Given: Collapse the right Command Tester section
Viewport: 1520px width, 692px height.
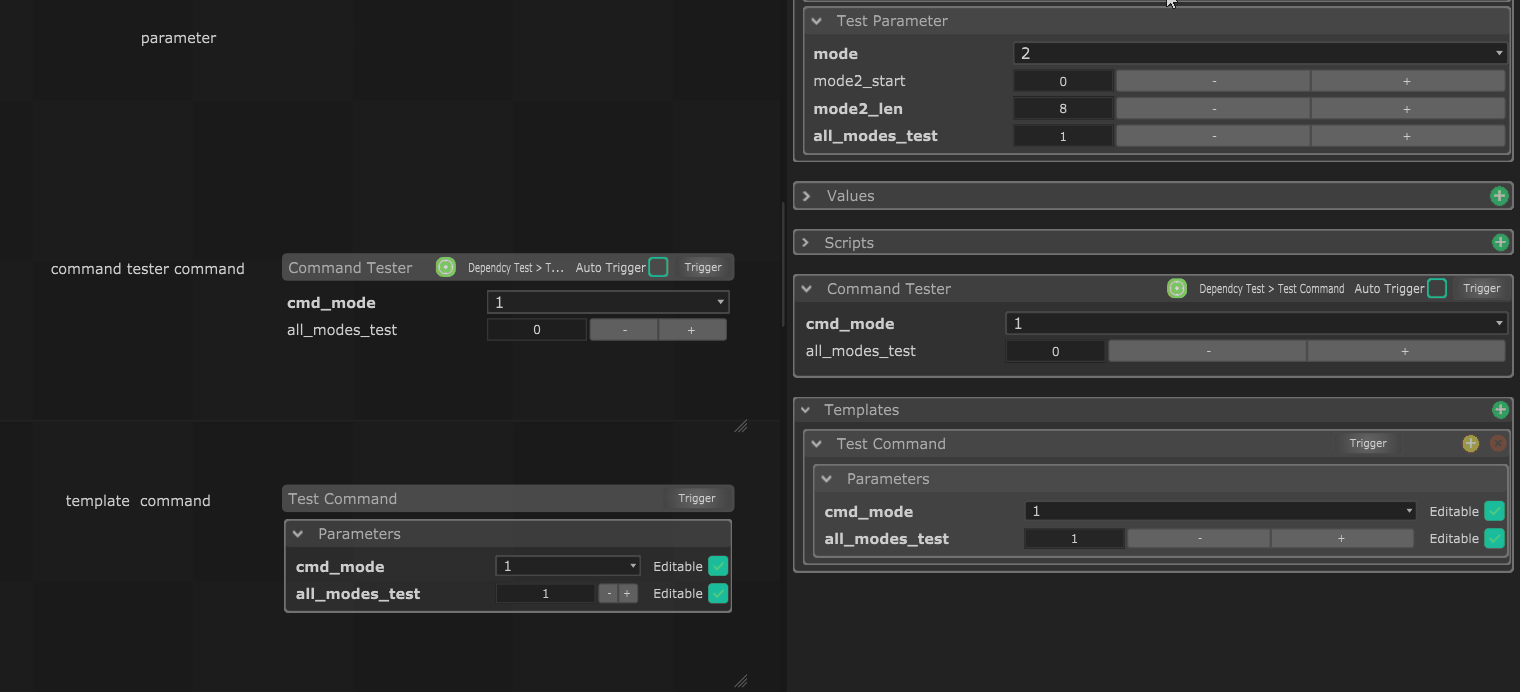Looking at the screenshot, I should pyautogui.click(x=807, y=289).
